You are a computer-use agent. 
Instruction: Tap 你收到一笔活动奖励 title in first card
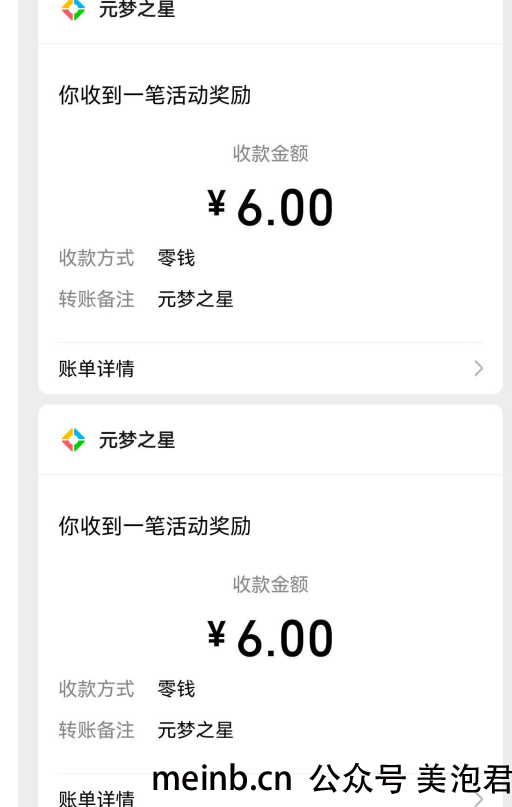154,95
